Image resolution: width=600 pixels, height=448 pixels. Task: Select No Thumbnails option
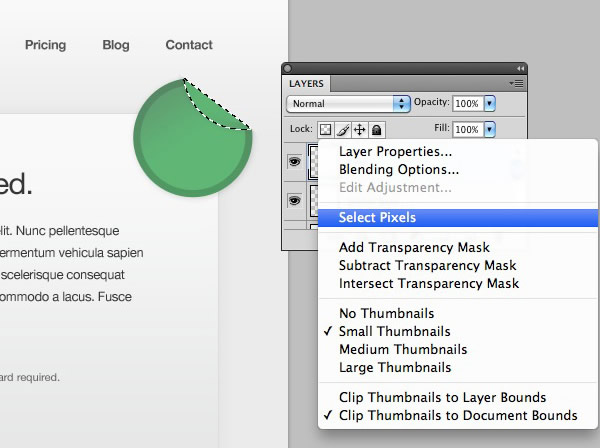(x=458, y=313)
